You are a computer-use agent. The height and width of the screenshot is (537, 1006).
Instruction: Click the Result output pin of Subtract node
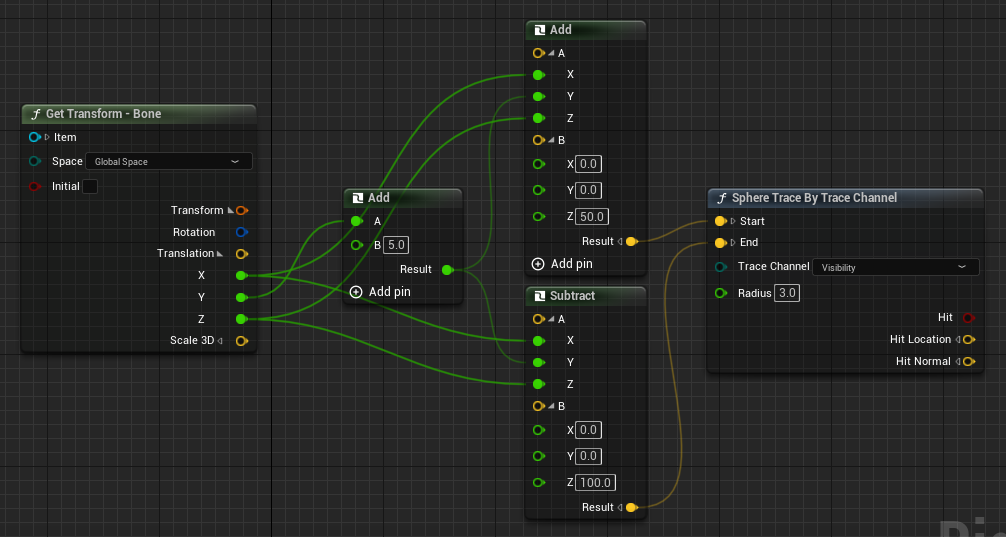point(631,507)
